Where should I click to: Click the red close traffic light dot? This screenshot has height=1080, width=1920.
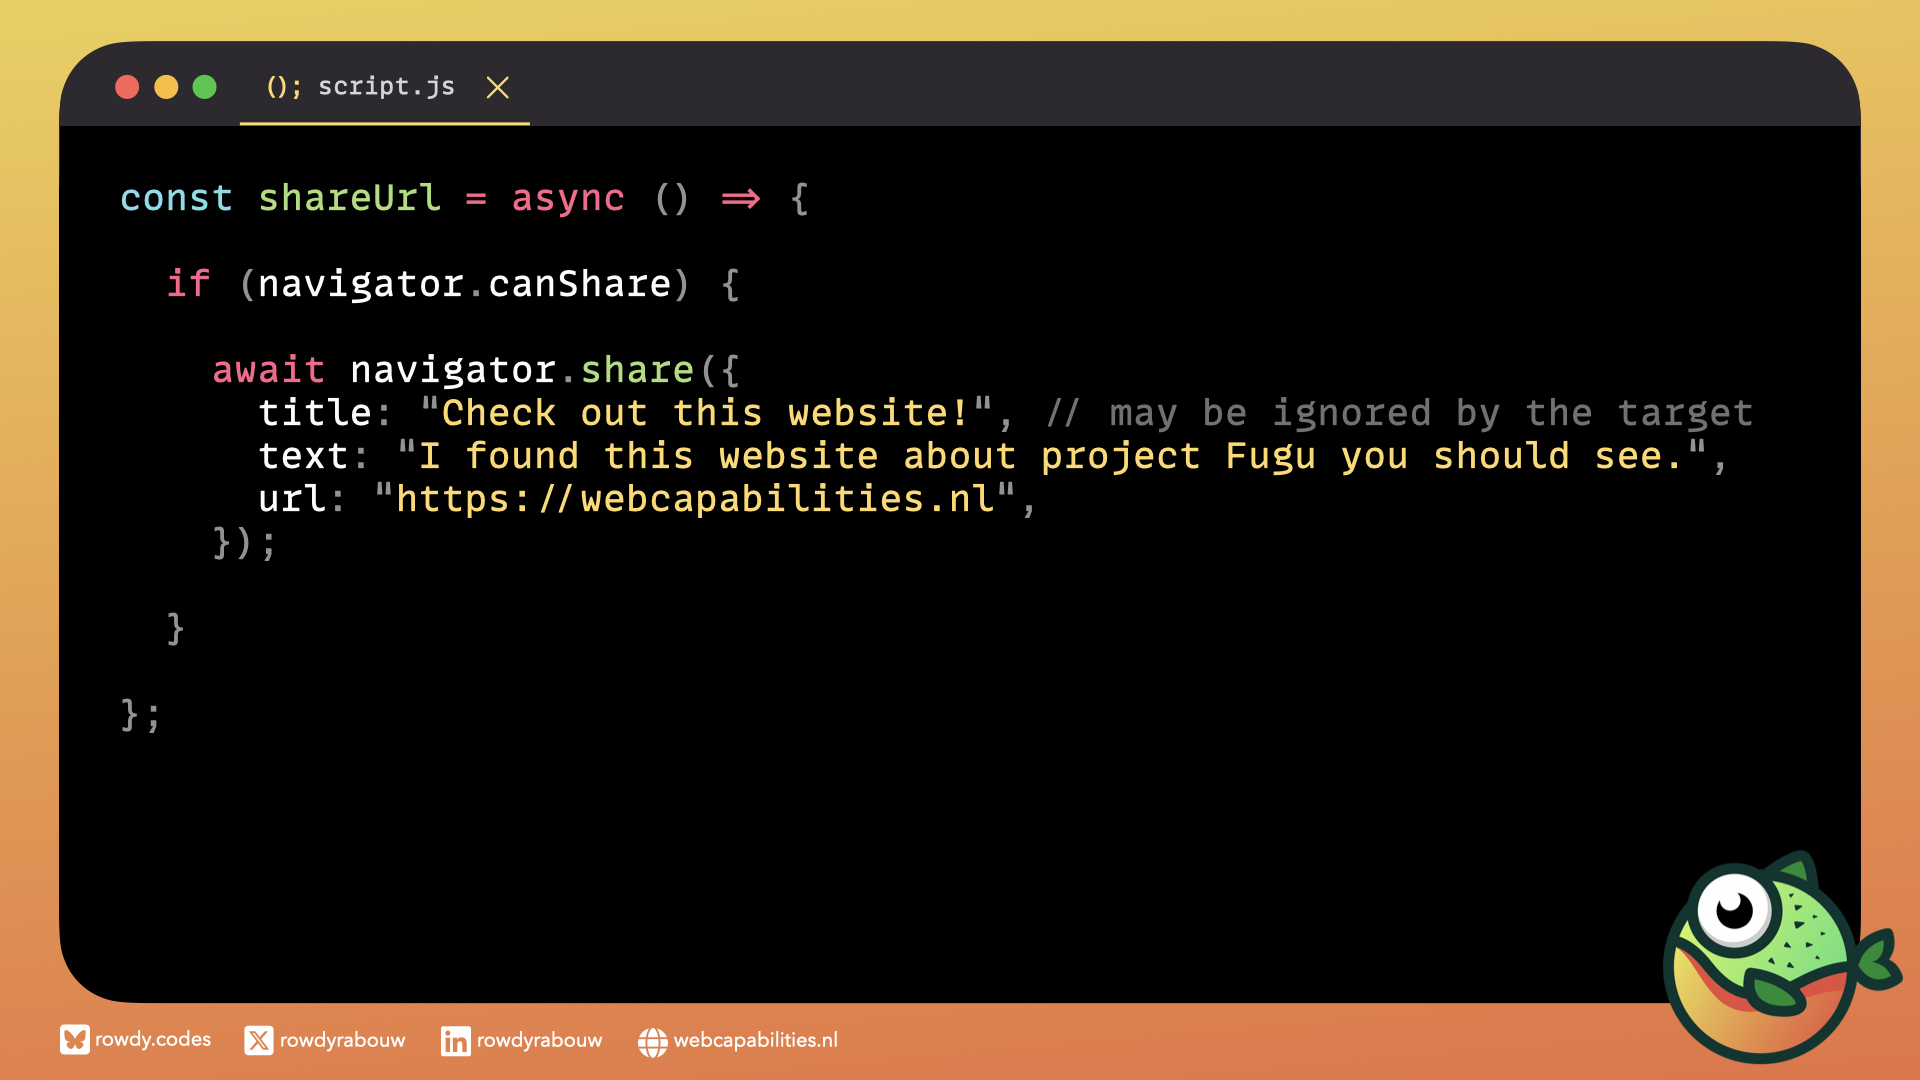127,87
